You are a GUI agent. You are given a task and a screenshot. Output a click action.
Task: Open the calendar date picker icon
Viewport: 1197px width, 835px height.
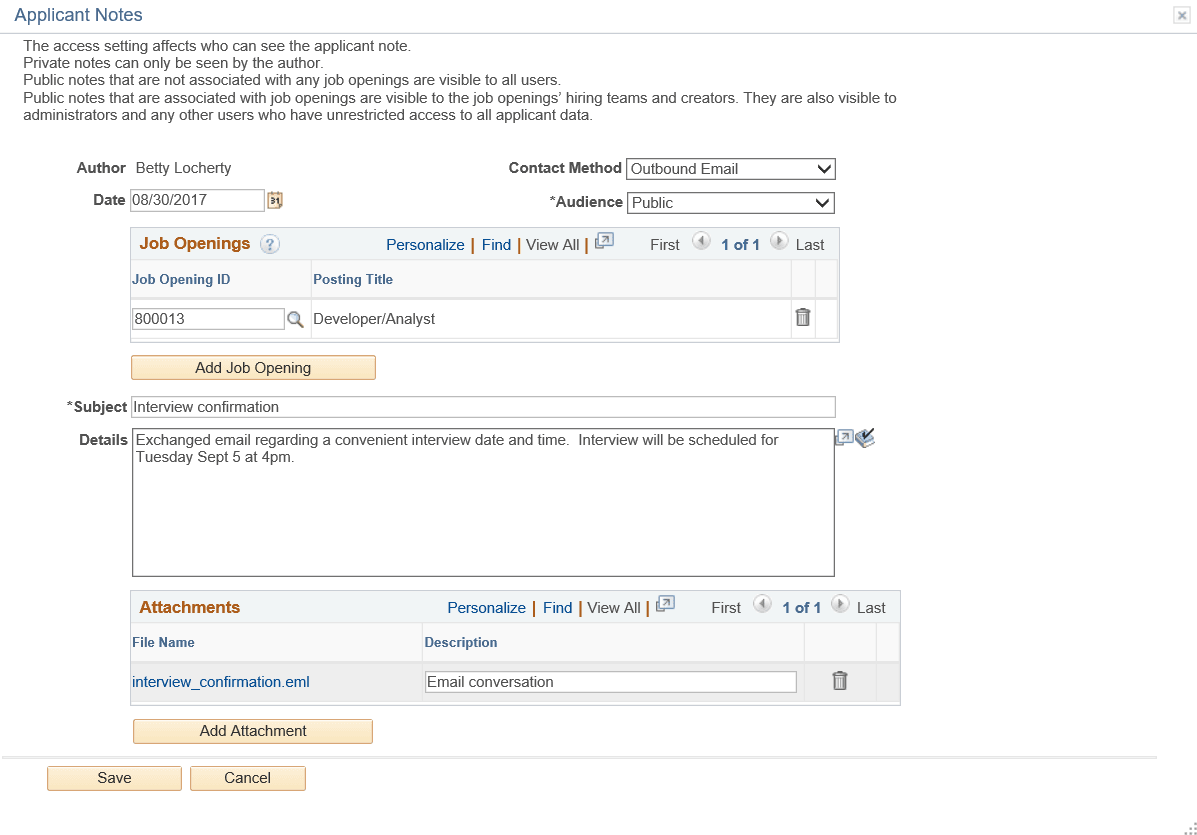click(275, 200)
